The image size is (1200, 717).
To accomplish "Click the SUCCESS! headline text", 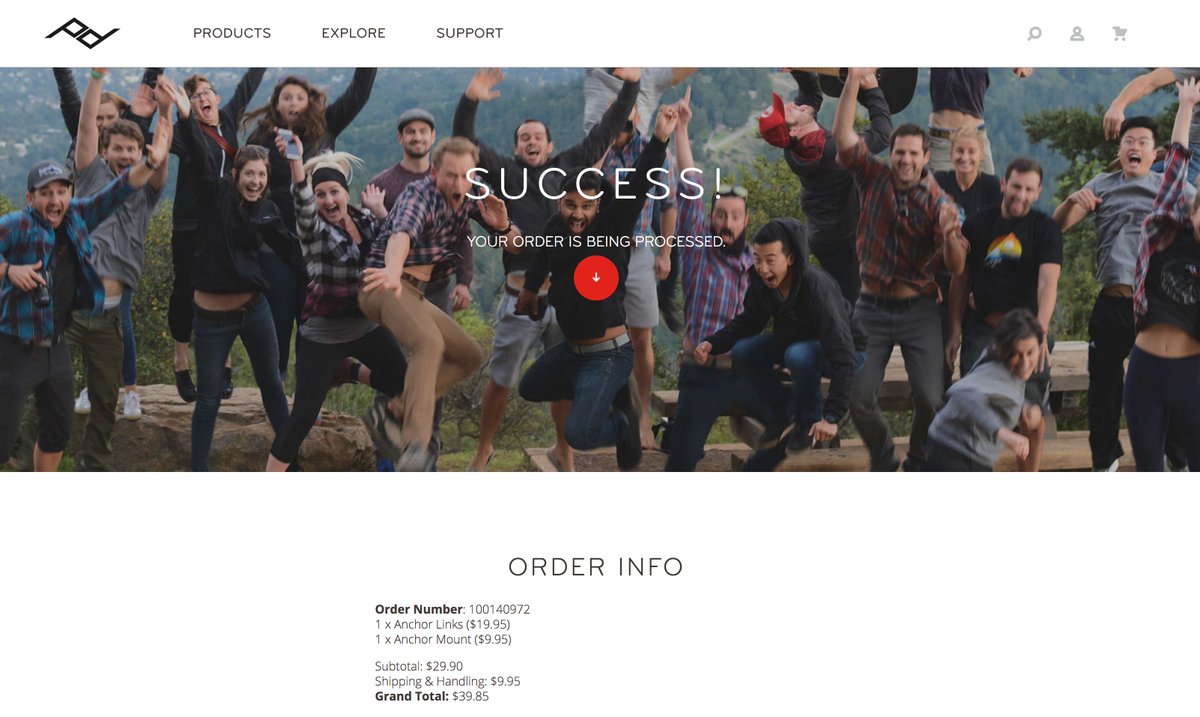I will (595, 183).
